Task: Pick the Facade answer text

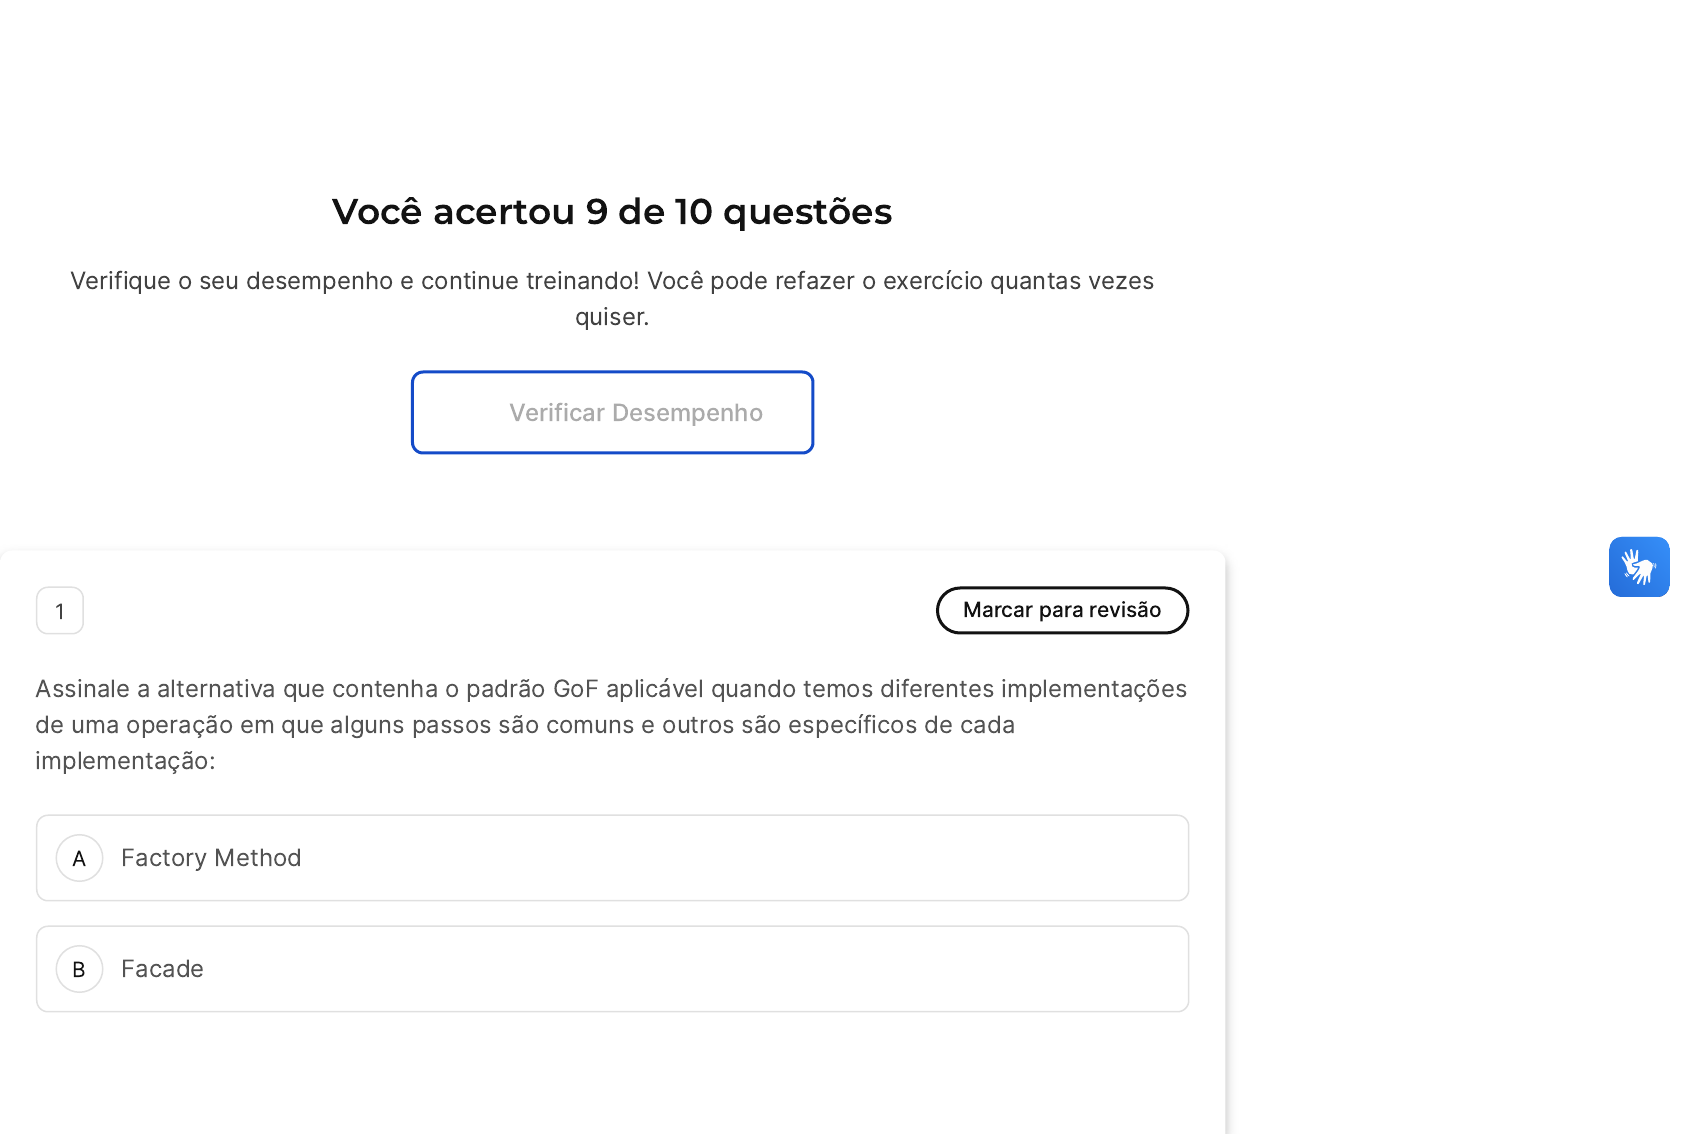Action: tap(162, 969)
